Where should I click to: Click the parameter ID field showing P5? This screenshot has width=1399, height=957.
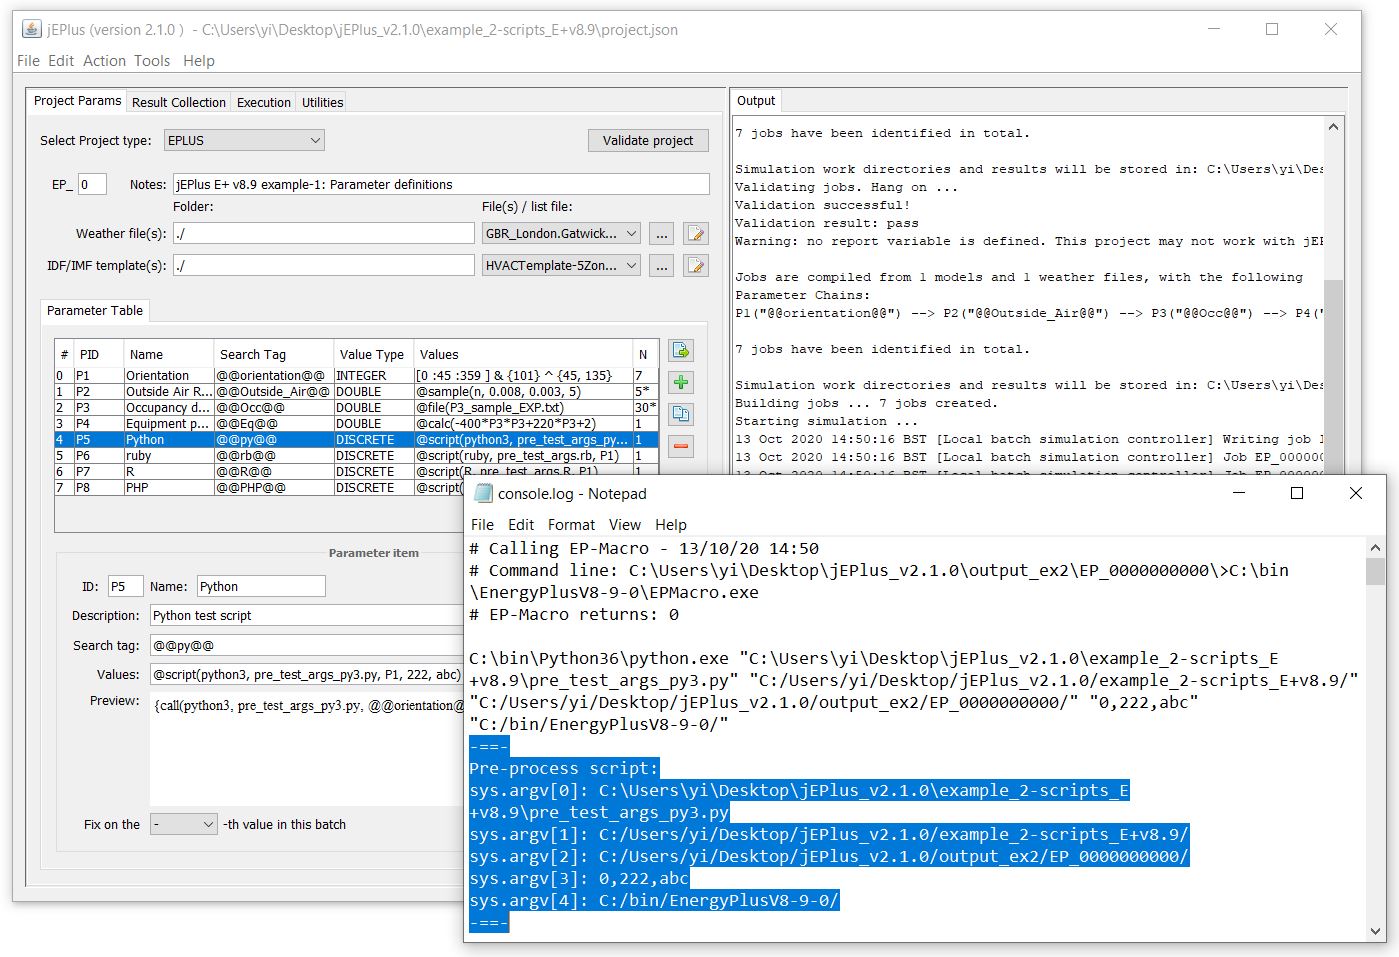click(x=124, y=586)
